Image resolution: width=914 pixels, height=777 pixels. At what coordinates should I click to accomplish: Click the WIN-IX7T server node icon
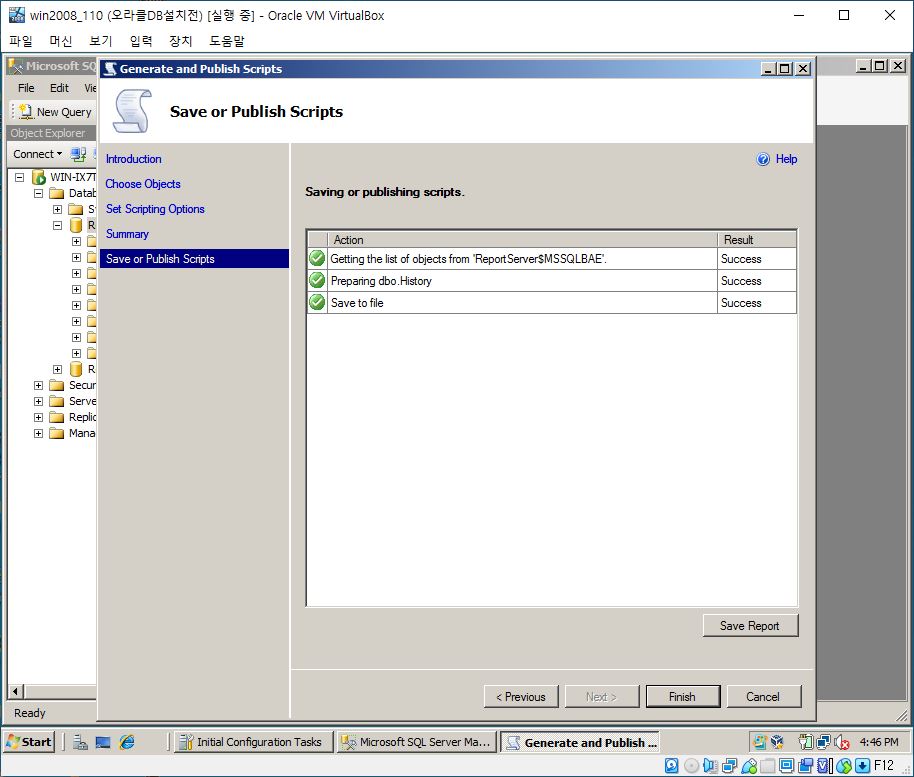(x=38, y=177)
